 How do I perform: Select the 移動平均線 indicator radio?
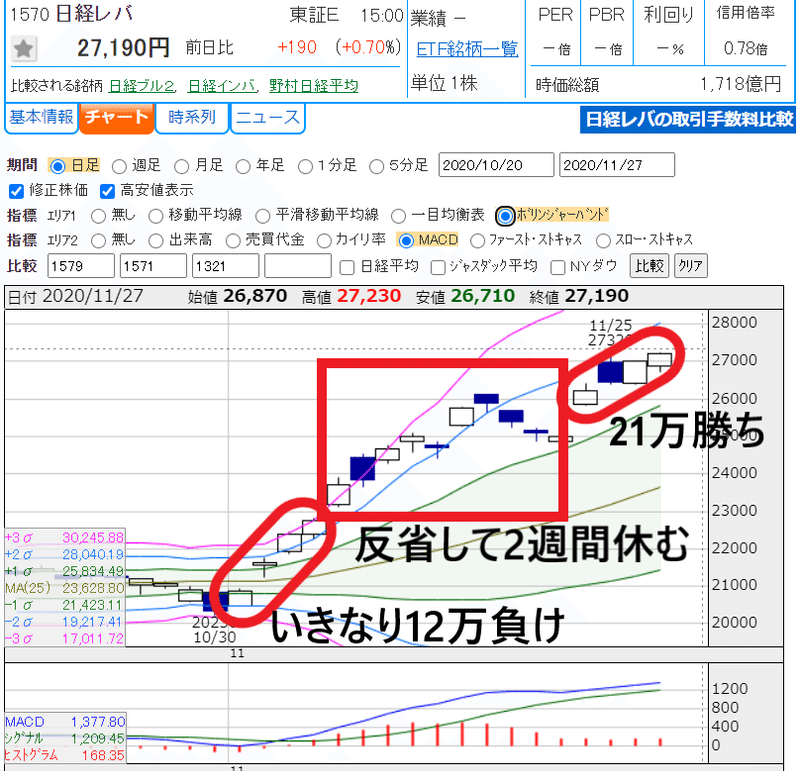pyautogui.click(x=156, y=216)
